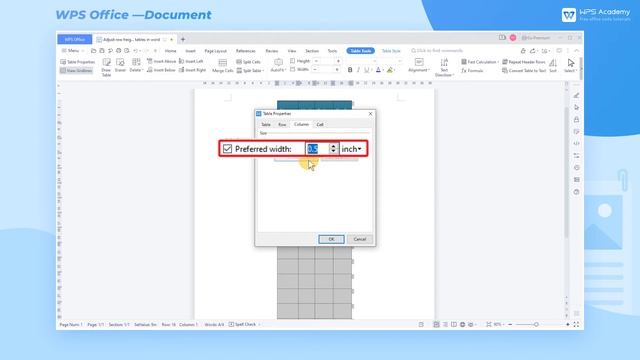This screenshot has width=640, height=360.
Task: Switch to Cell tab in Table Properties
Action: coord(320,124)
